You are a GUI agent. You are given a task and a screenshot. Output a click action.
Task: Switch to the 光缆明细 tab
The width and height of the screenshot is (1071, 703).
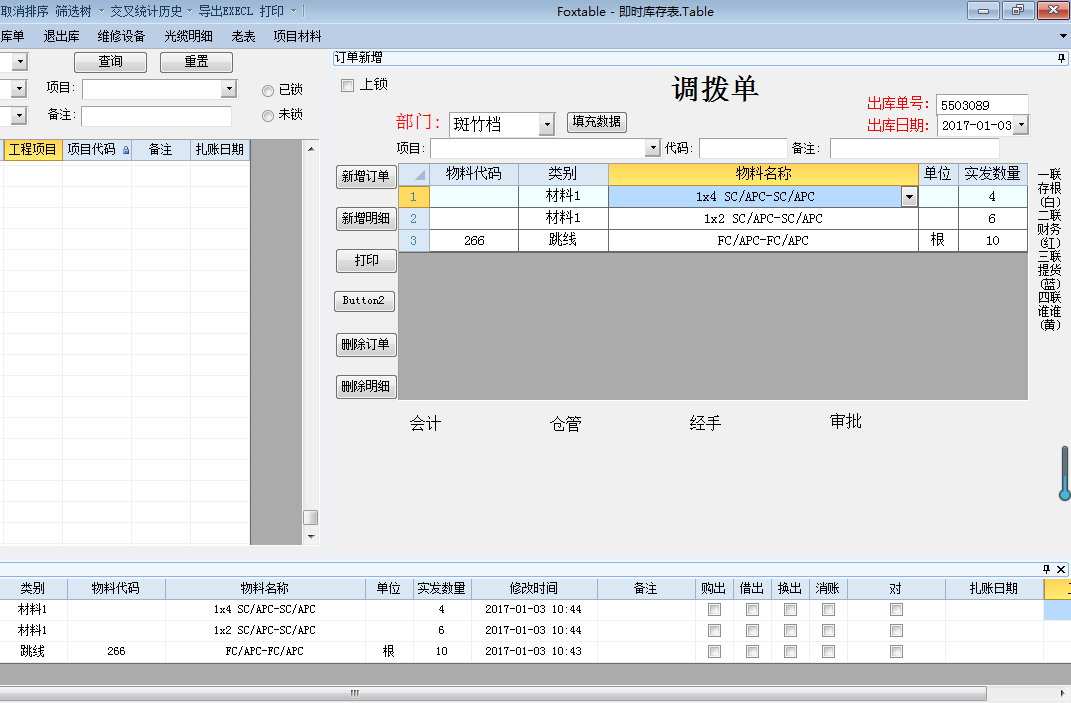click(x=188, y=36)
